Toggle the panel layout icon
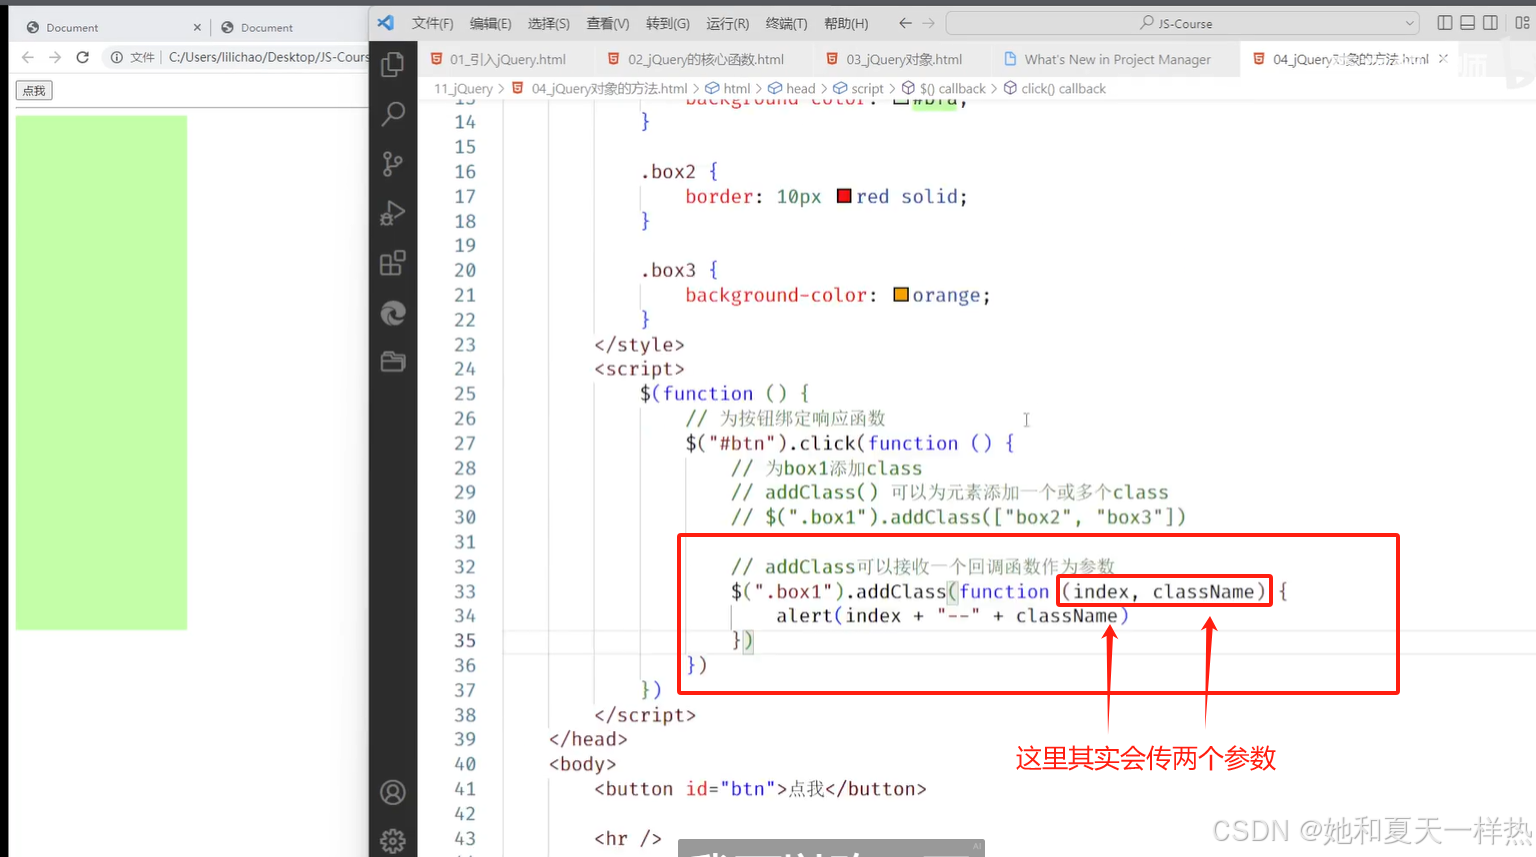 (1468, 23)
